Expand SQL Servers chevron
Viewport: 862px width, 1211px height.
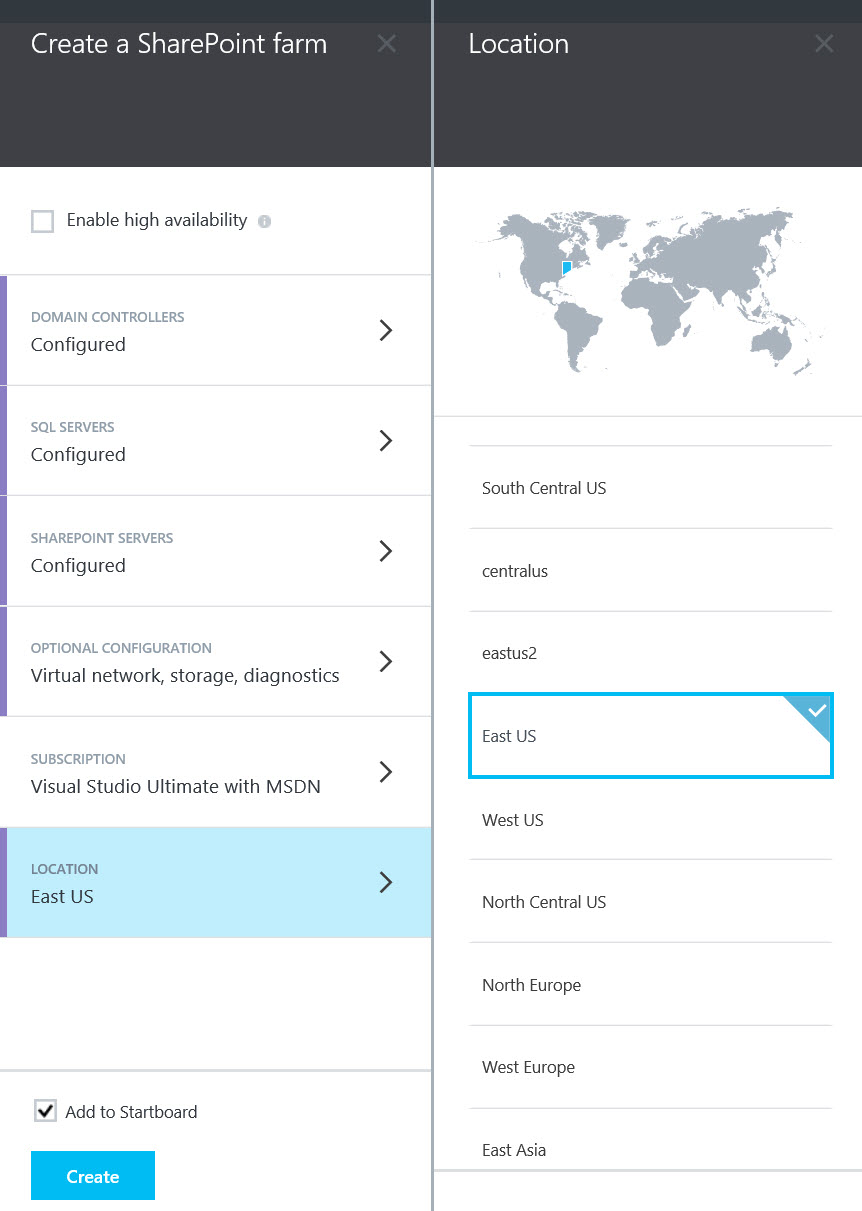tap(386, 441)
